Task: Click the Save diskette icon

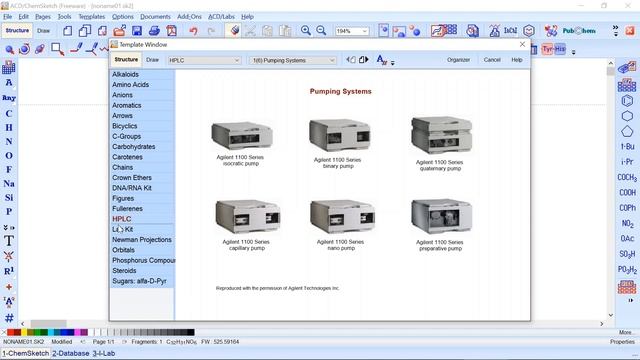Action: [137, 31]
